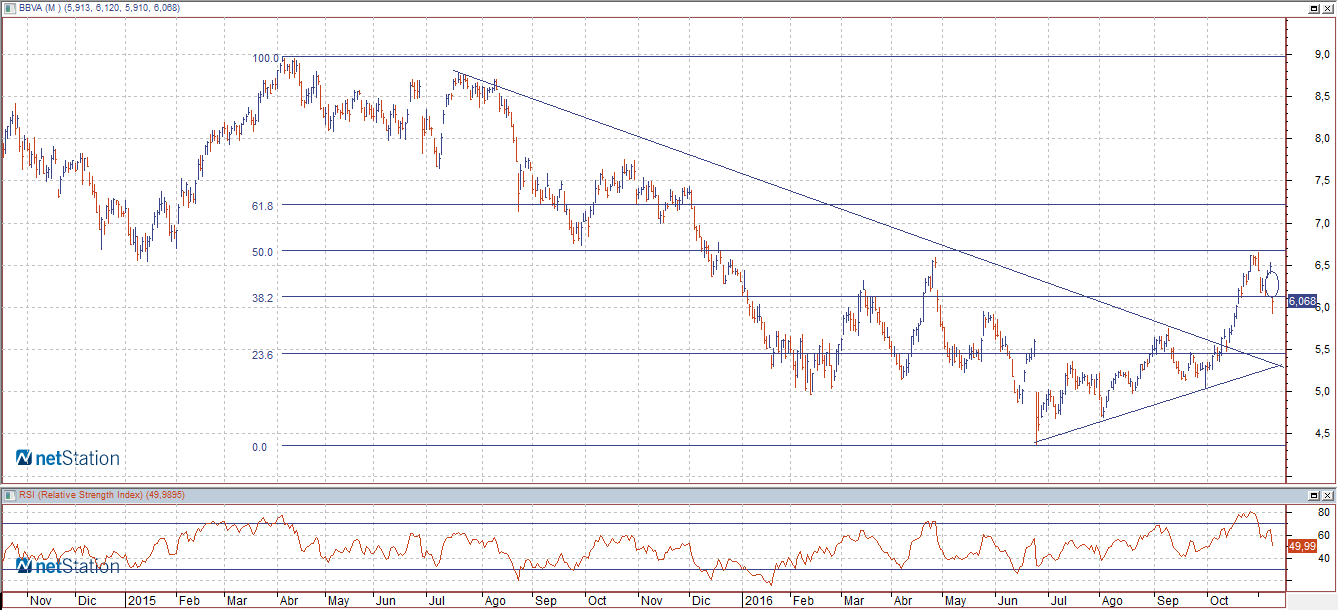Click the 61.8 Fibonacci level label

(x=263, y=205)
